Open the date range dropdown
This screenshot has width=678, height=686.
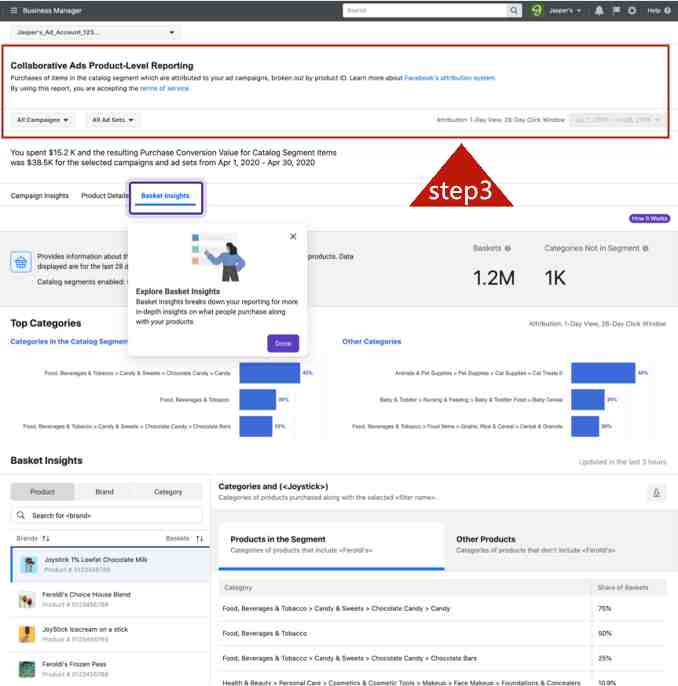pos(617,120)
